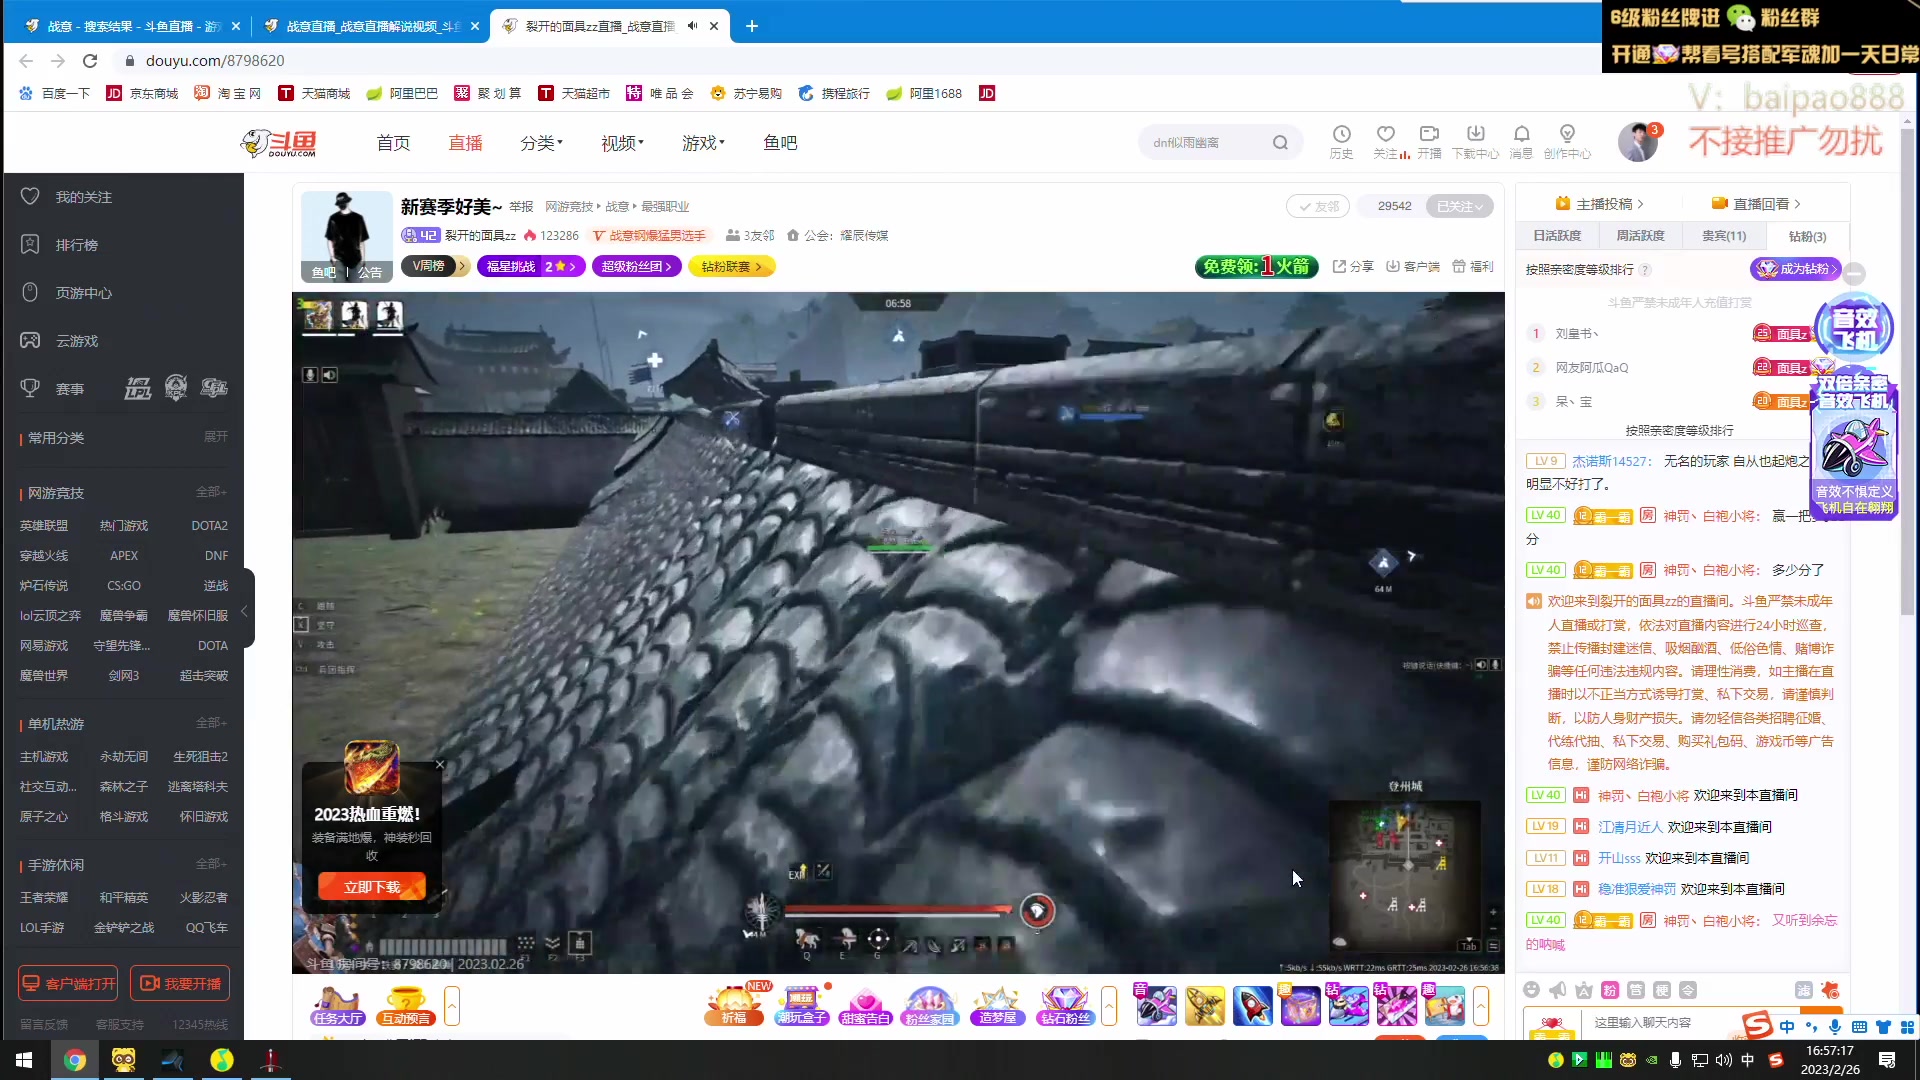Click the search magnifier icon
The image size is (1920, 1080).
[x=1280, y=143]
